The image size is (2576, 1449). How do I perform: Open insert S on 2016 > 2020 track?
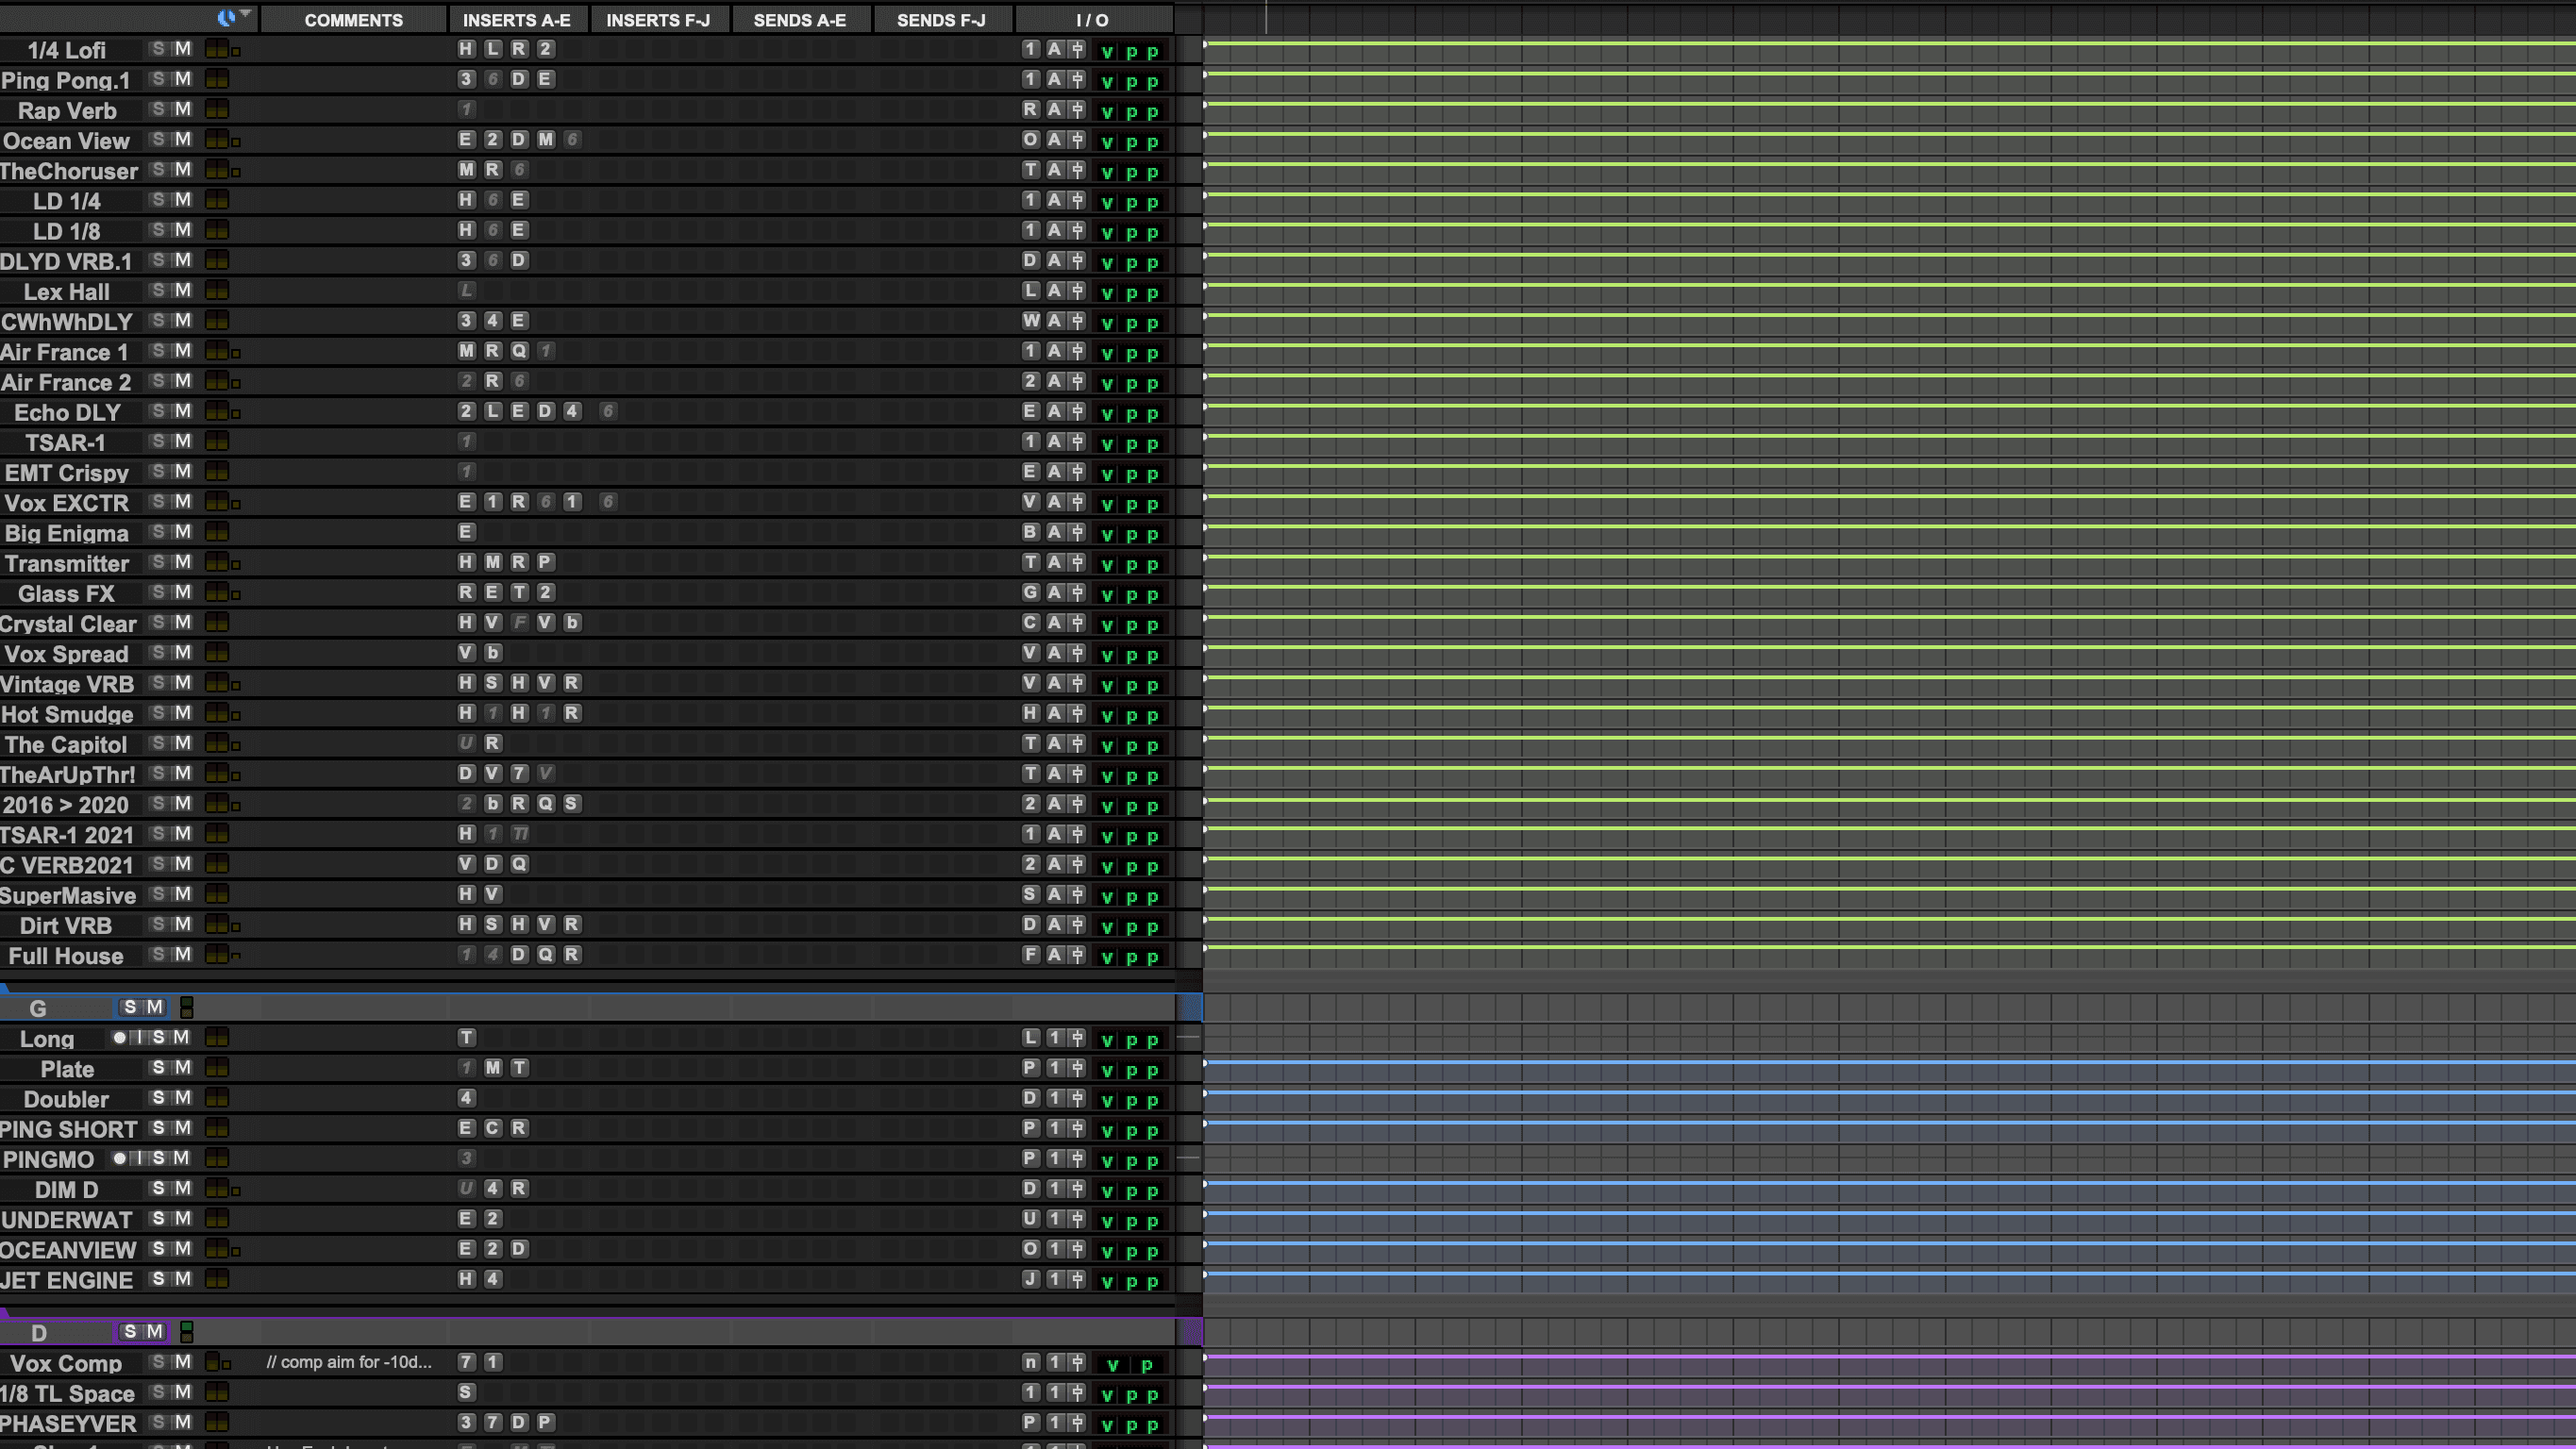pyautogui.click(x=571, y=803)
